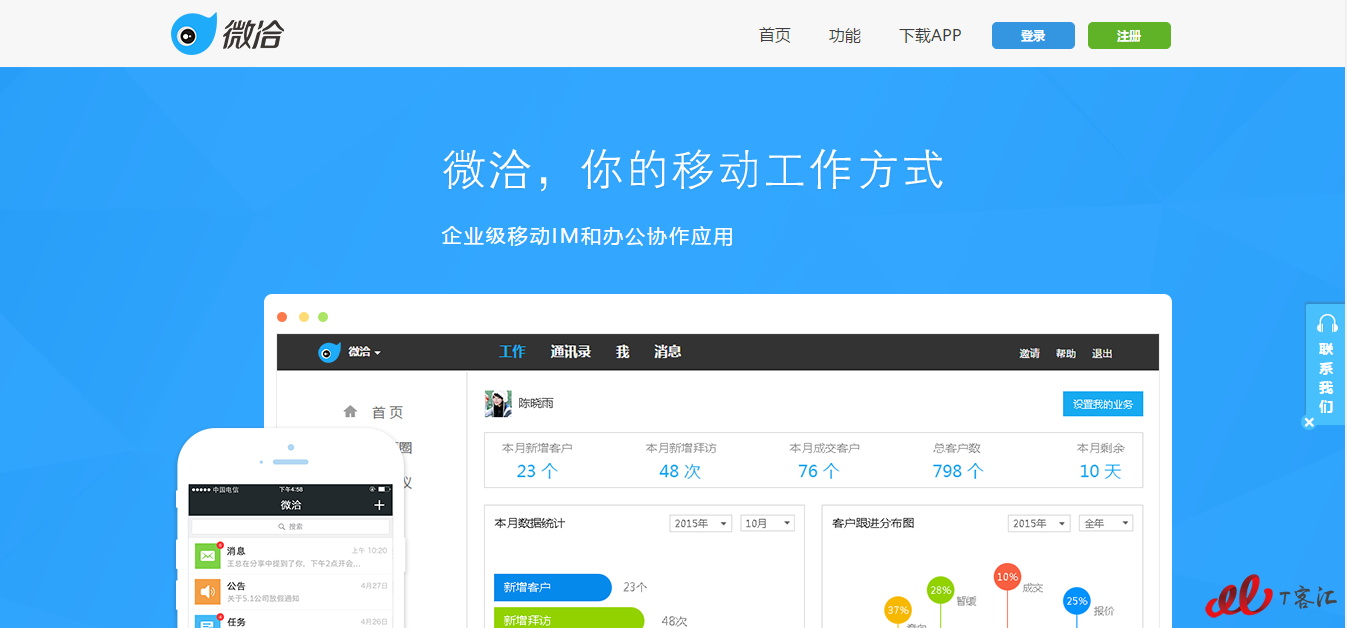Switch to the 工作 tab in the app bar

tap(512, 352)
